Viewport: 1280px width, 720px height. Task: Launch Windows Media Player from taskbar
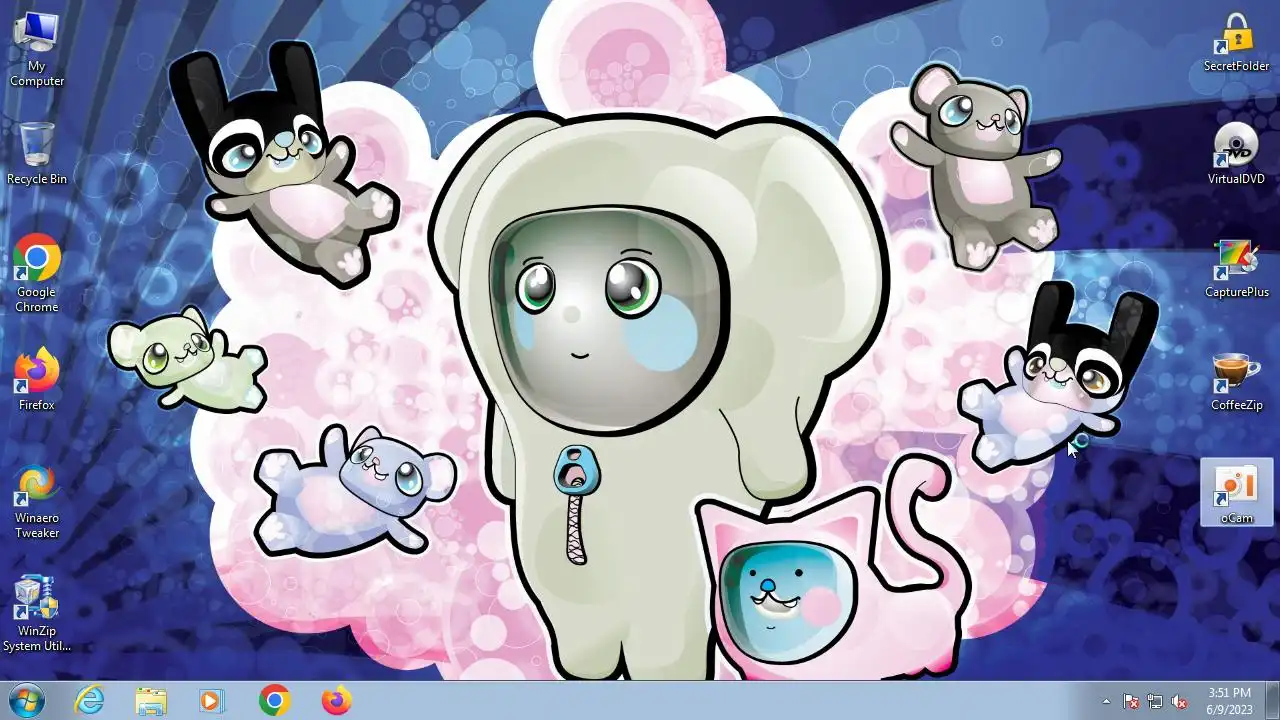(212, 701)
